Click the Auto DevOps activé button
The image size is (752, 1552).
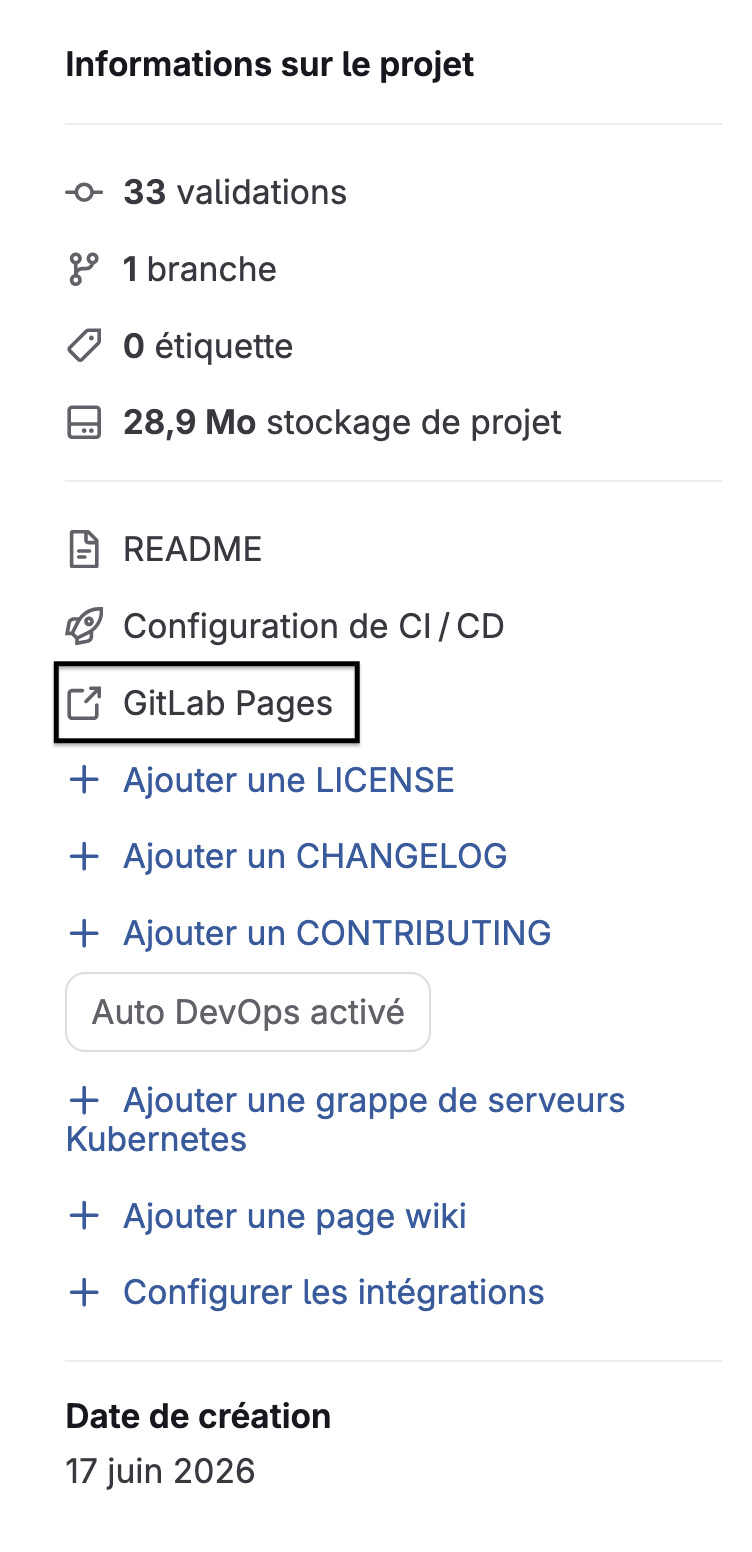[x=248, y=1012]
